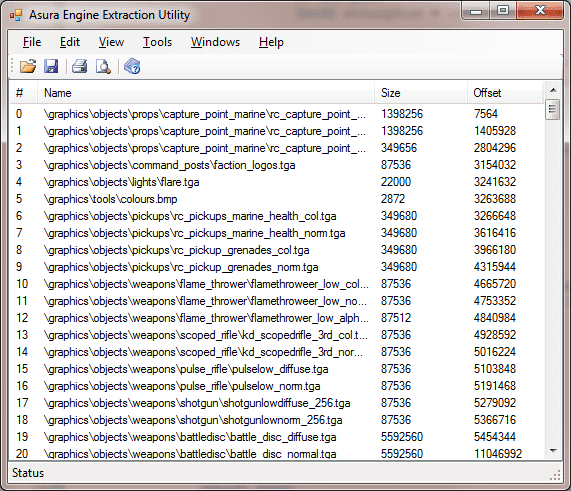Screen dimensions: 571x491
Task: Click the Offset column header
Action: click(x=505, y=93)
